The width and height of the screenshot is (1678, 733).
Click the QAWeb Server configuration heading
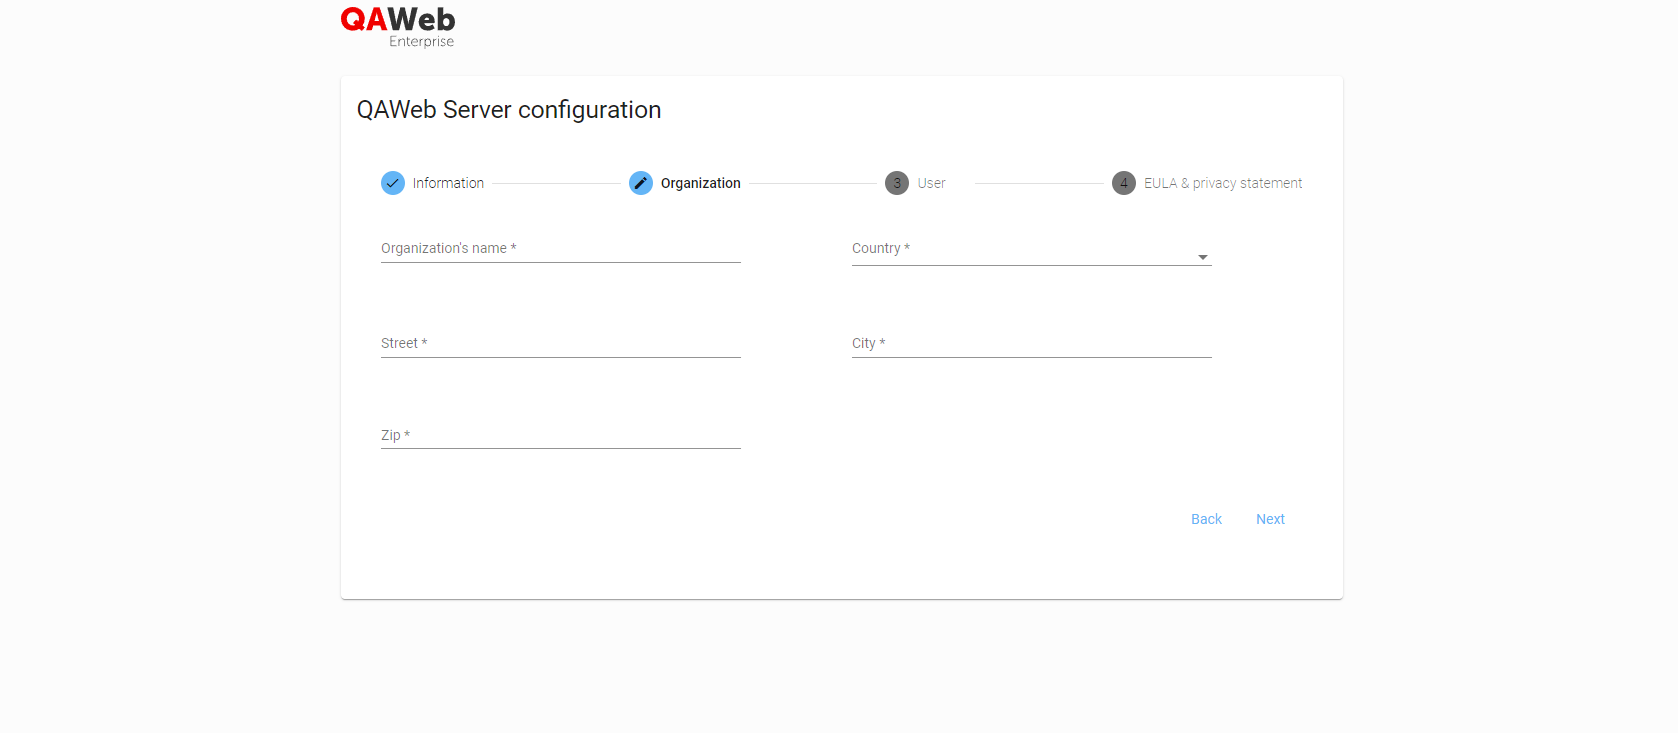tap(509, 110)
